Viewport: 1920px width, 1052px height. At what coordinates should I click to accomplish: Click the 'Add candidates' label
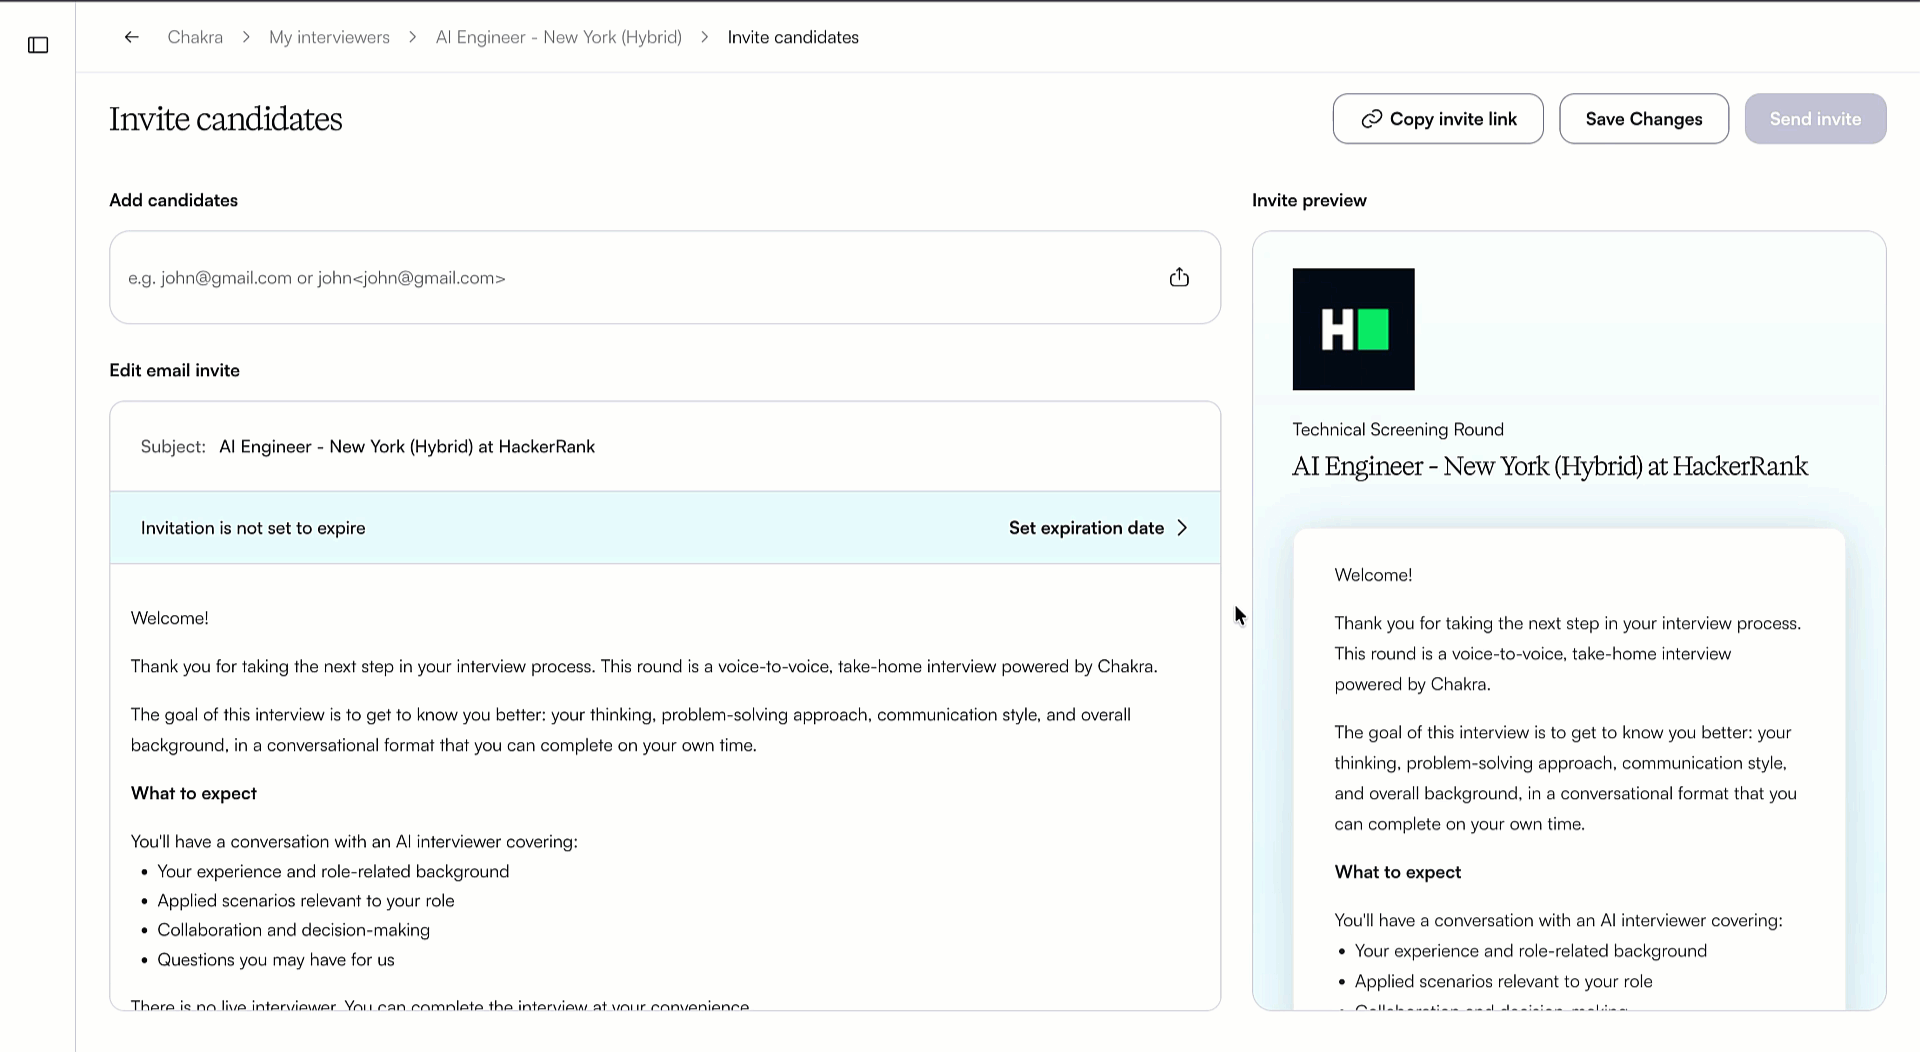(x=173, y=200)
